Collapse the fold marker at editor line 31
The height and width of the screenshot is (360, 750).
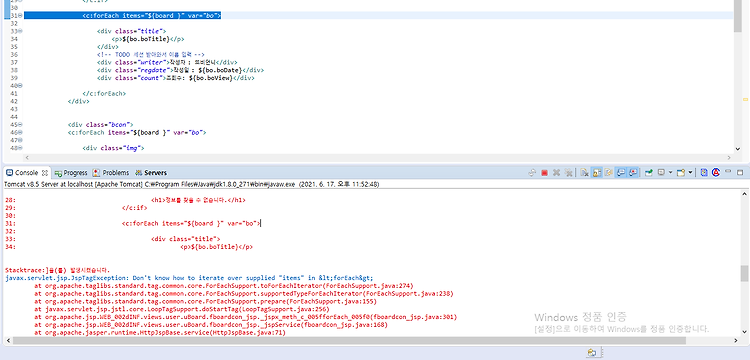click(x=20, y=16)
